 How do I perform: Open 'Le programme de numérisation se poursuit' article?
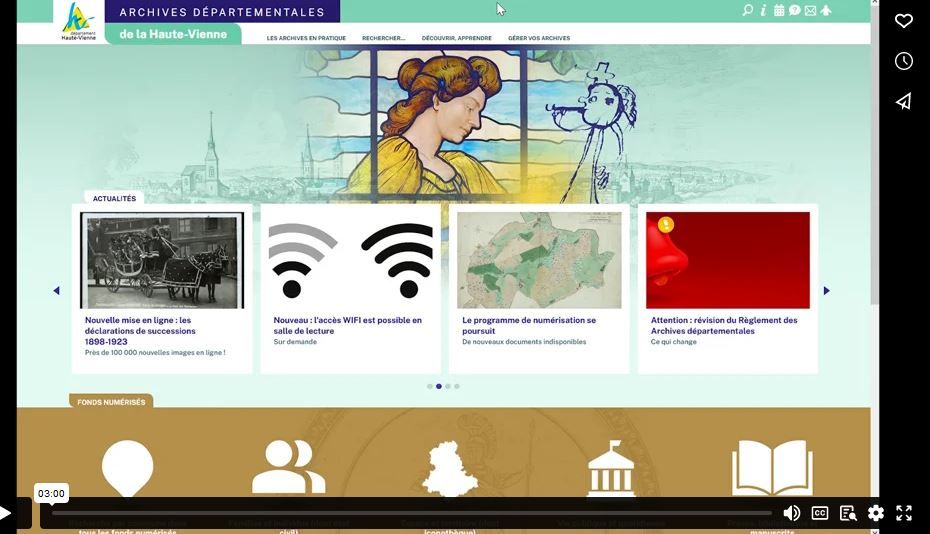(x=528, y=325)
